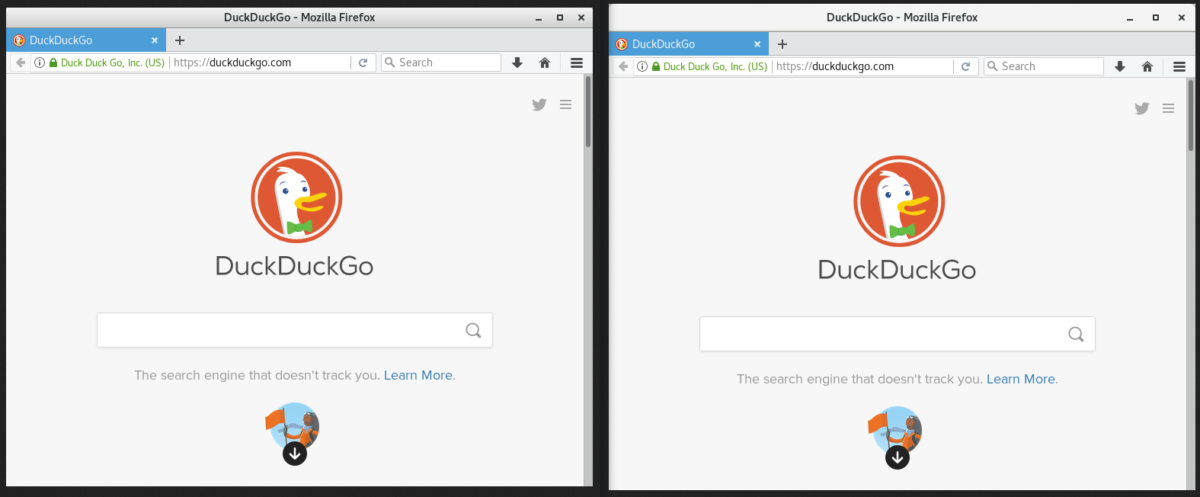The image size is (1200, 497).
Task: Reload the page in right Firefox window
Action: point(966,66)
